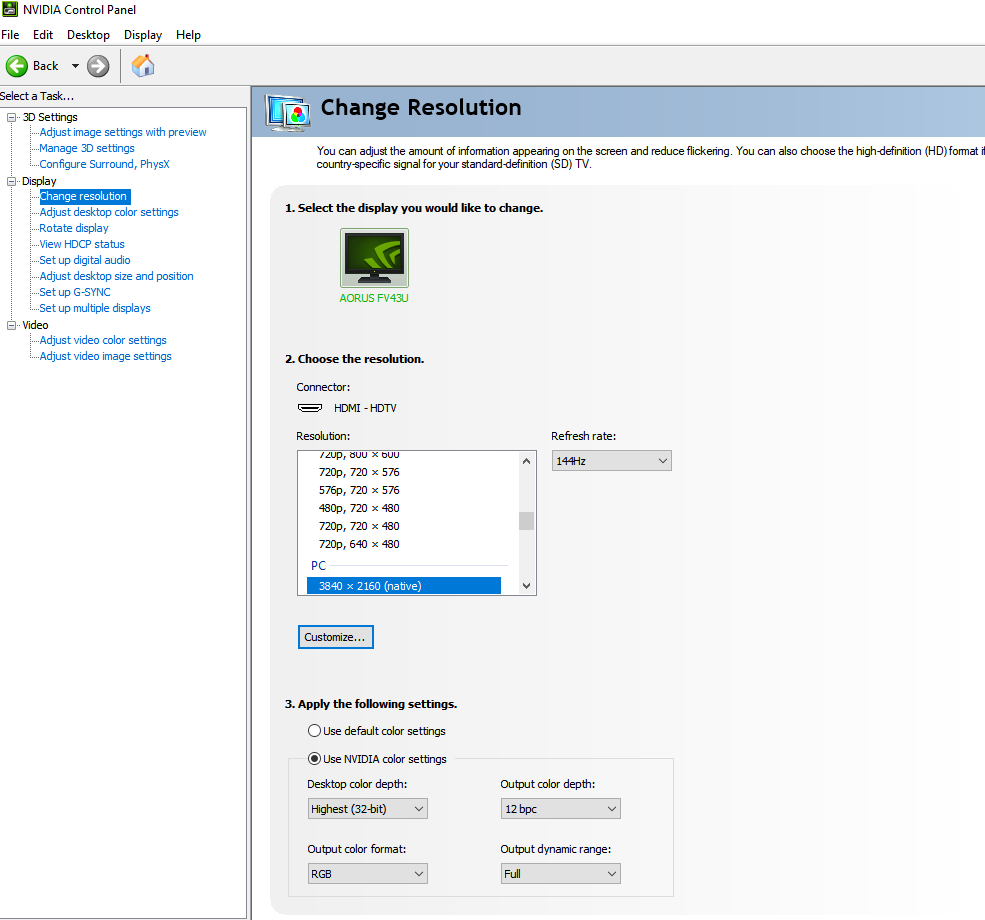Collapse the 3D Settings tree node
The image size is (985, 920).
[12, 117]
